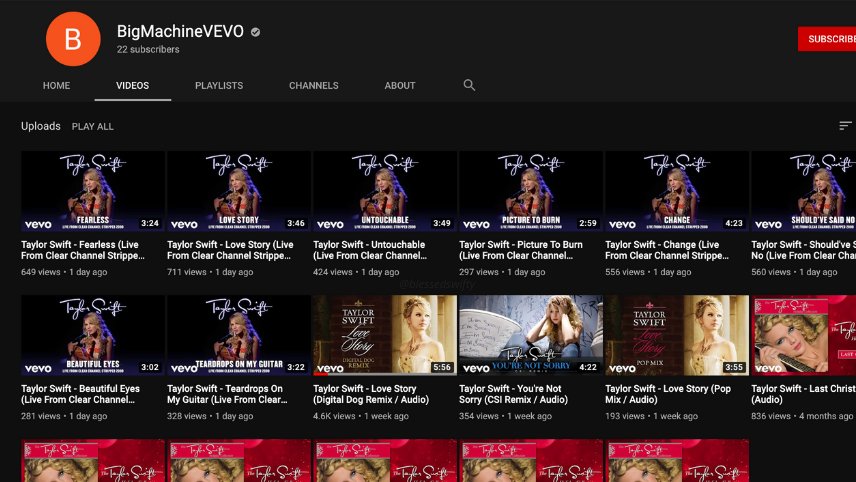Click title You're Not Sorry (CSI Remix / Audio)
856x482 pixels.
click(x=513, y=394)
